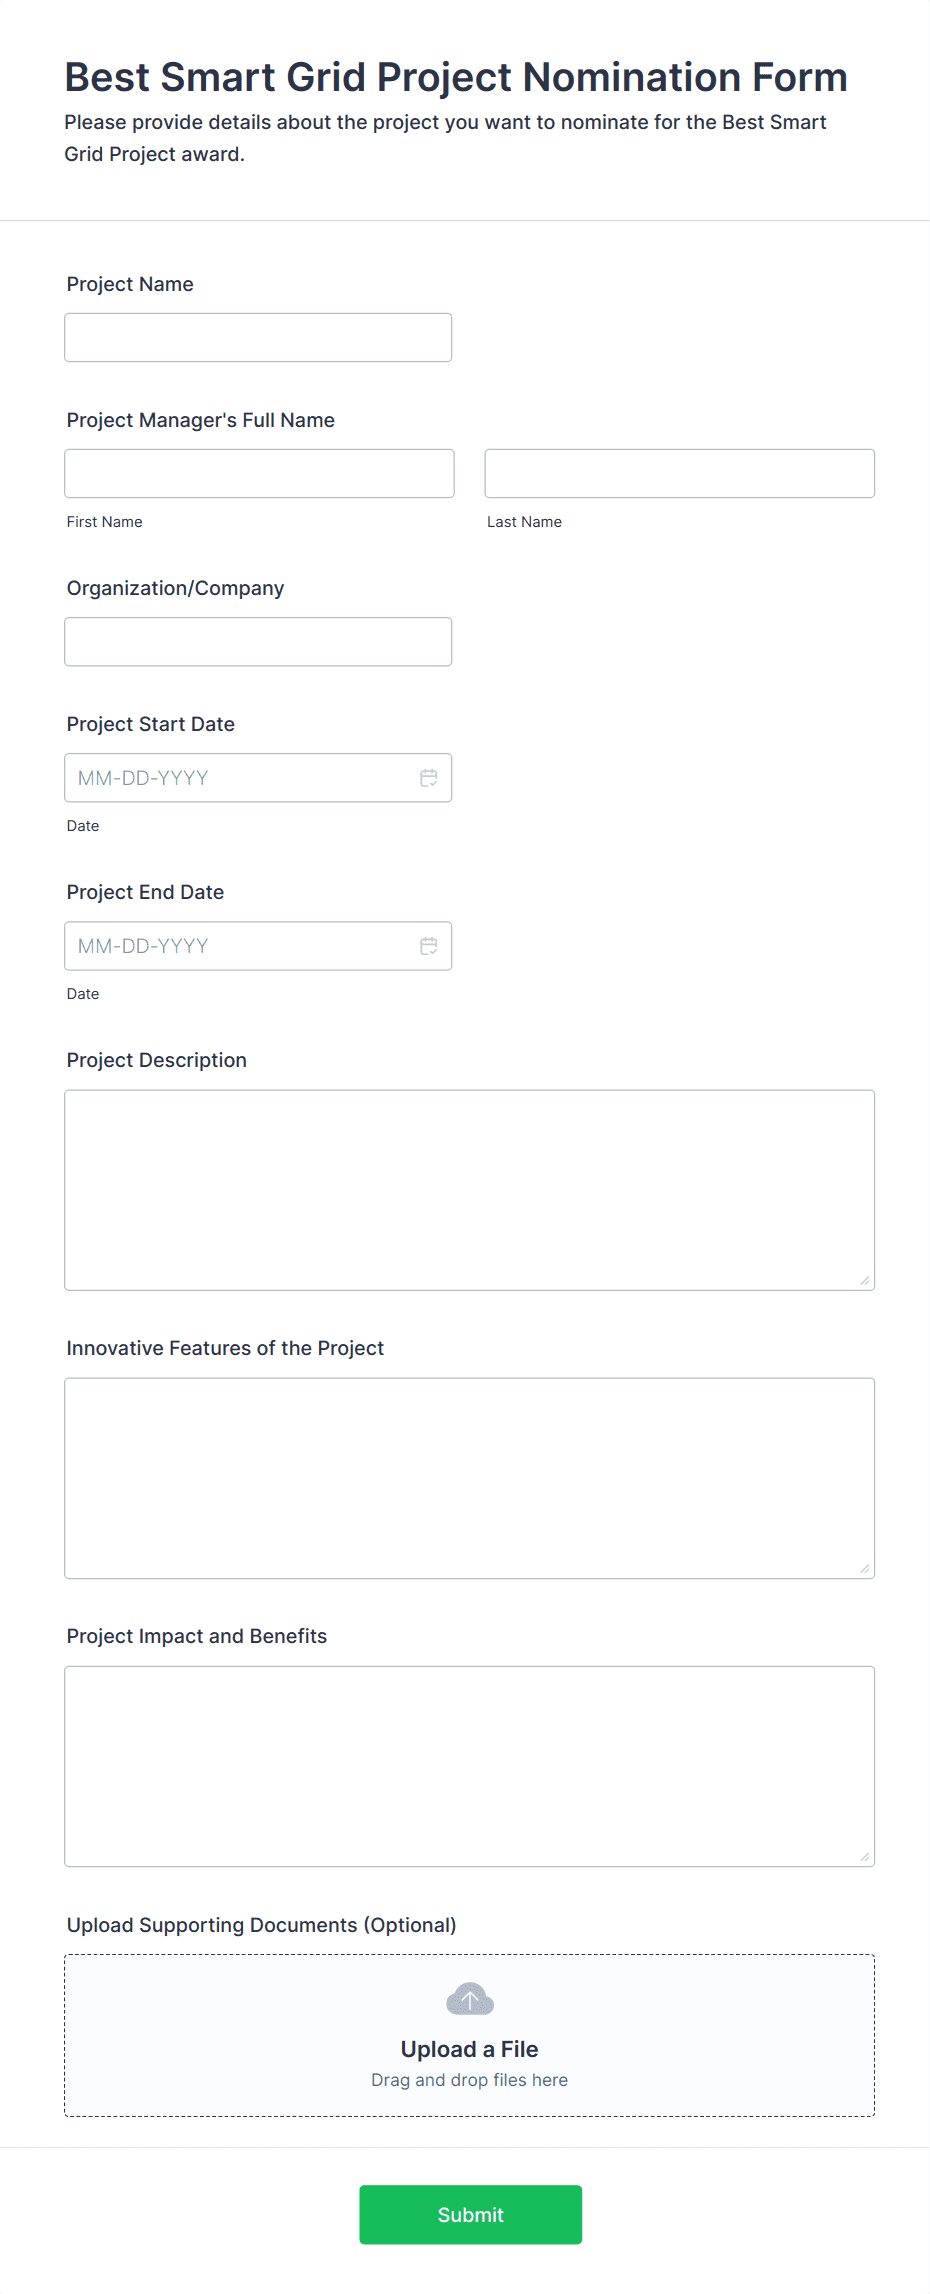Click the Upload a File text
Viewport: 930px width, 2294px height.
[x=469, y=2050]
